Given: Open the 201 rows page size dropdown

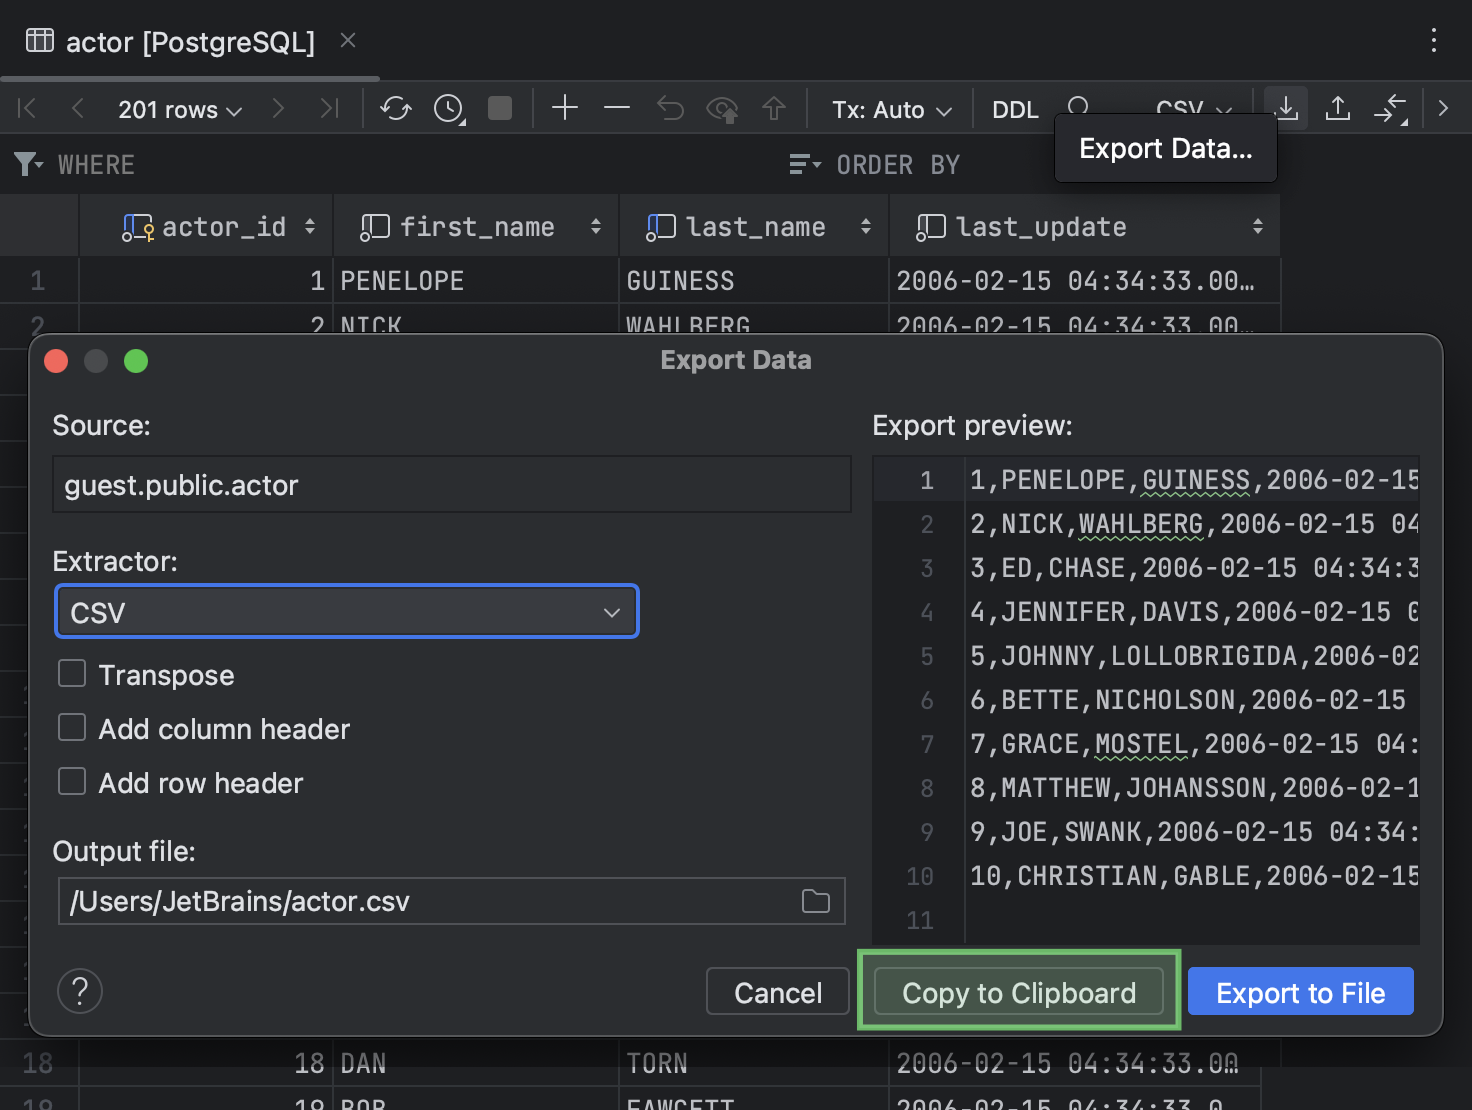Looking at the screenshot, I should (x=179, y=110).
